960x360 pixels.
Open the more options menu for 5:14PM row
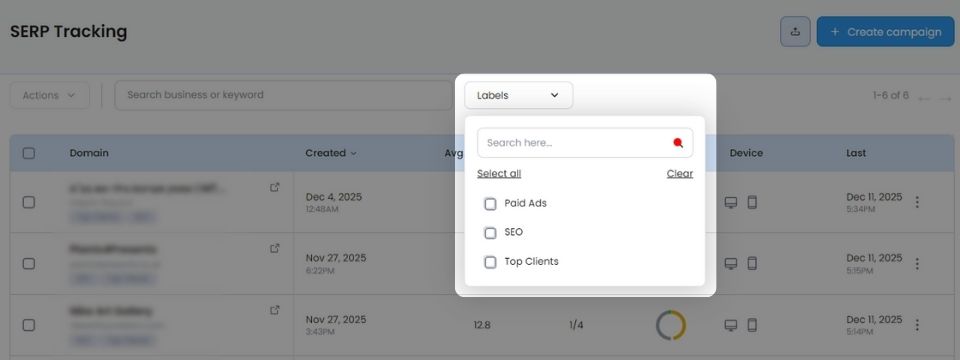coord(917,324)
